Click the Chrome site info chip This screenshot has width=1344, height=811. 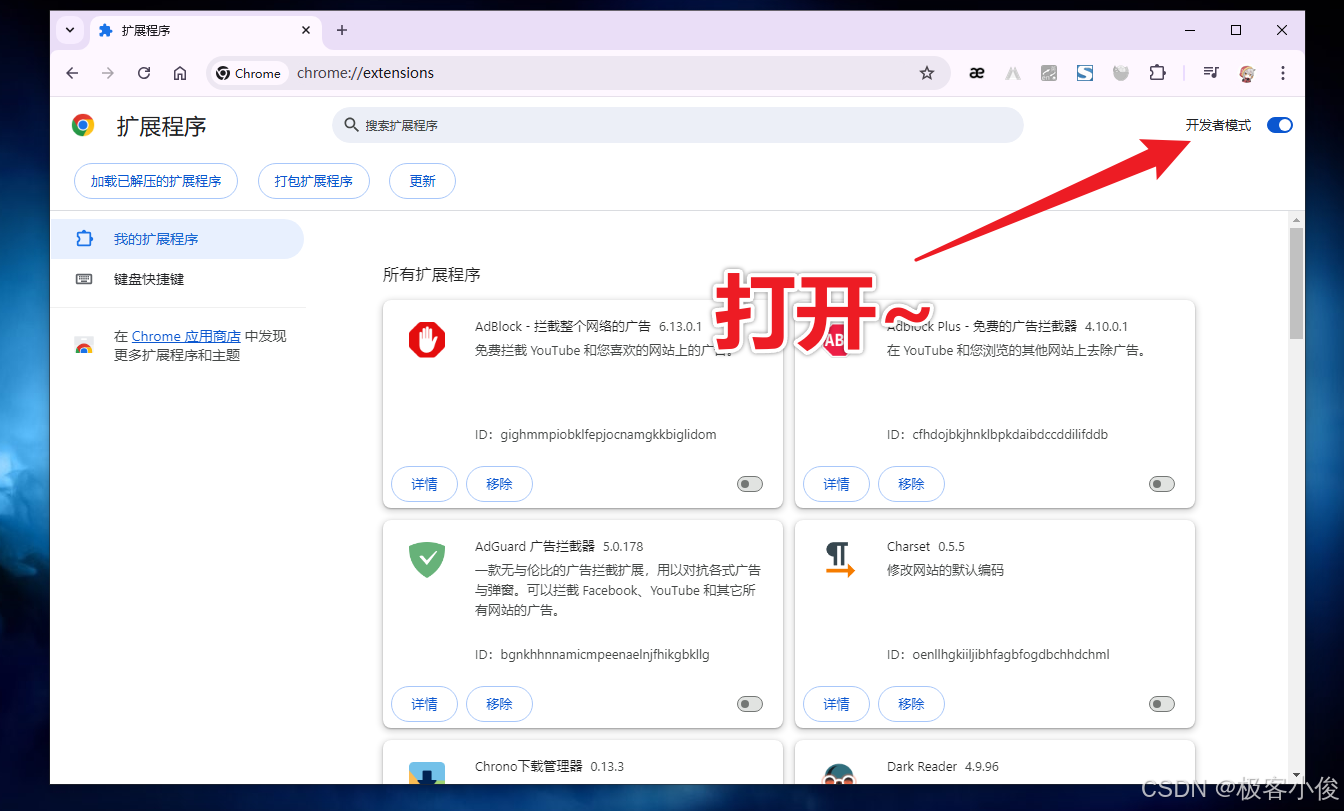(x=249, y=73)
